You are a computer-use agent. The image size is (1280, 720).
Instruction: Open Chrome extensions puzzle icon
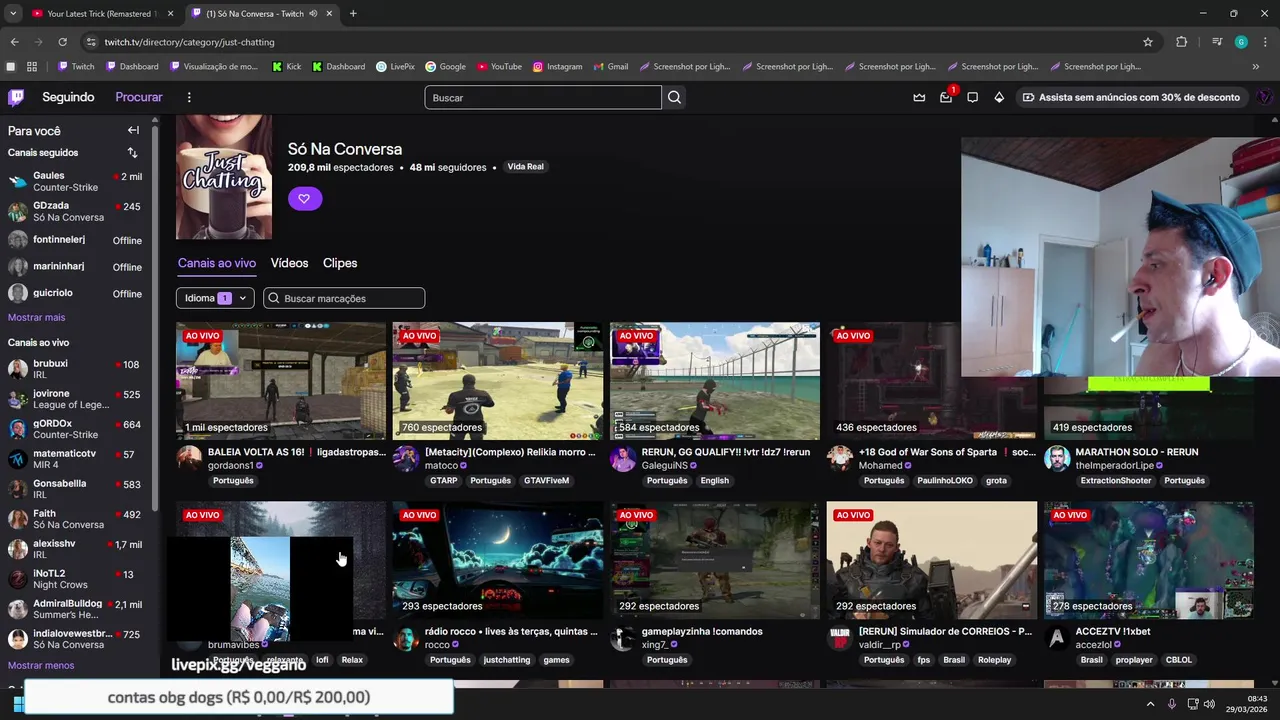1182,42
